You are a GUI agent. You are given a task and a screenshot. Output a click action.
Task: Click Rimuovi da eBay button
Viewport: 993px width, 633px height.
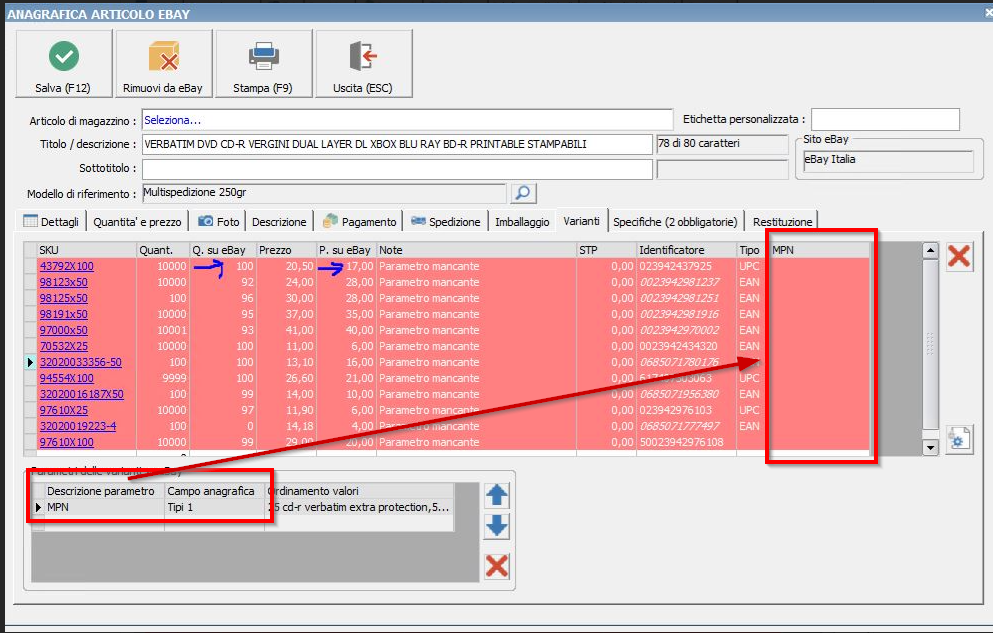tap(163, 64)
